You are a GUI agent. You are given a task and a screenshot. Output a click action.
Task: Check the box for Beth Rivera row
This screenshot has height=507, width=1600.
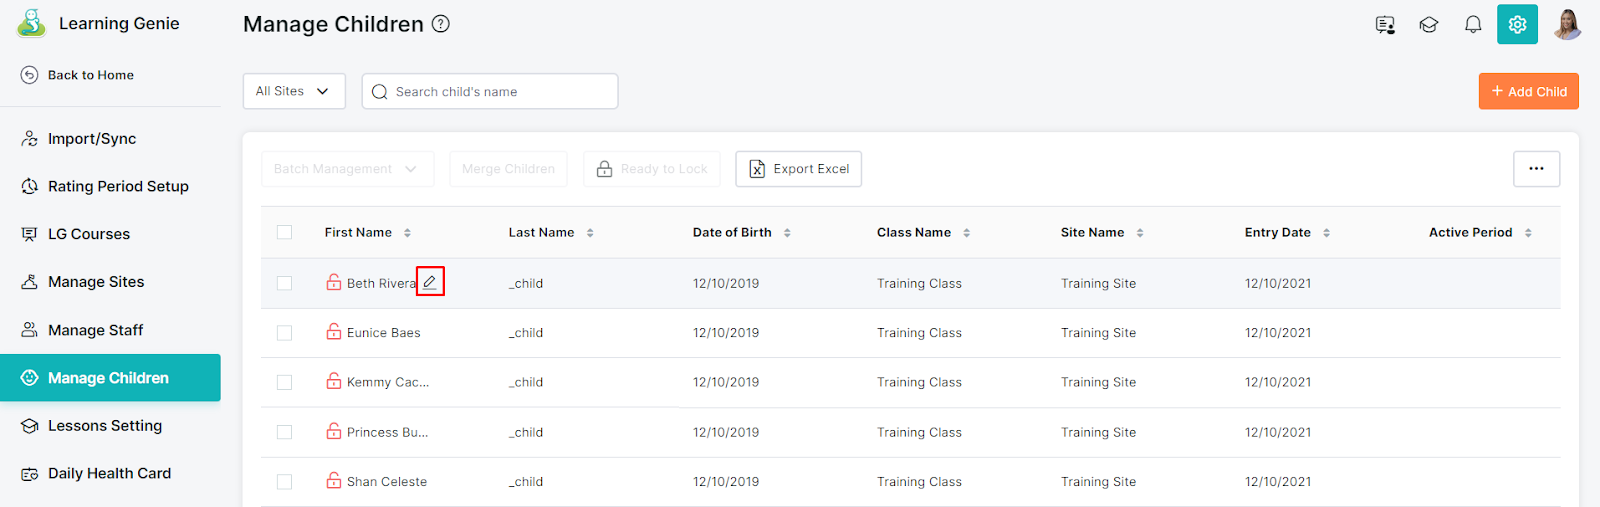pos(285,283)
